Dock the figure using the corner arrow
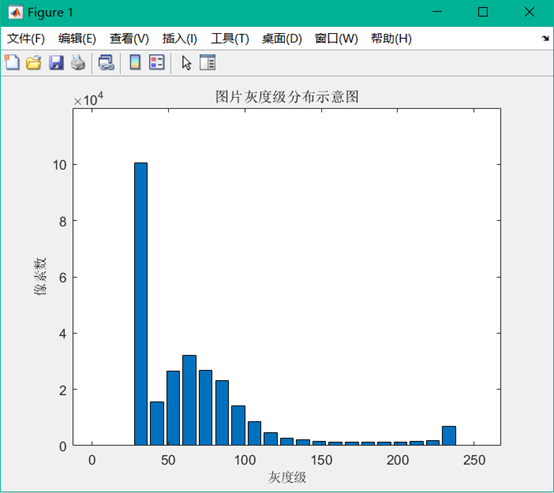 click(x=545, y=38)
